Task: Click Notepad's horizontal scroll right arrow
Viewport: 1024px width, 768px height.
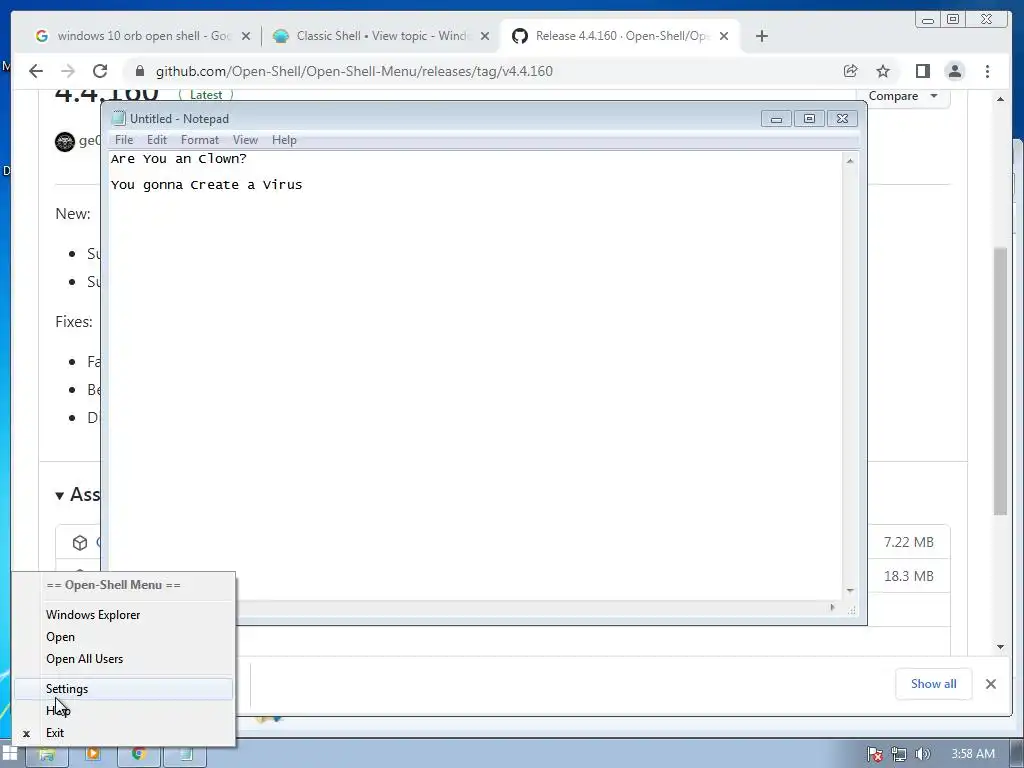Action: pyautogui.click(x=832, y=607)
